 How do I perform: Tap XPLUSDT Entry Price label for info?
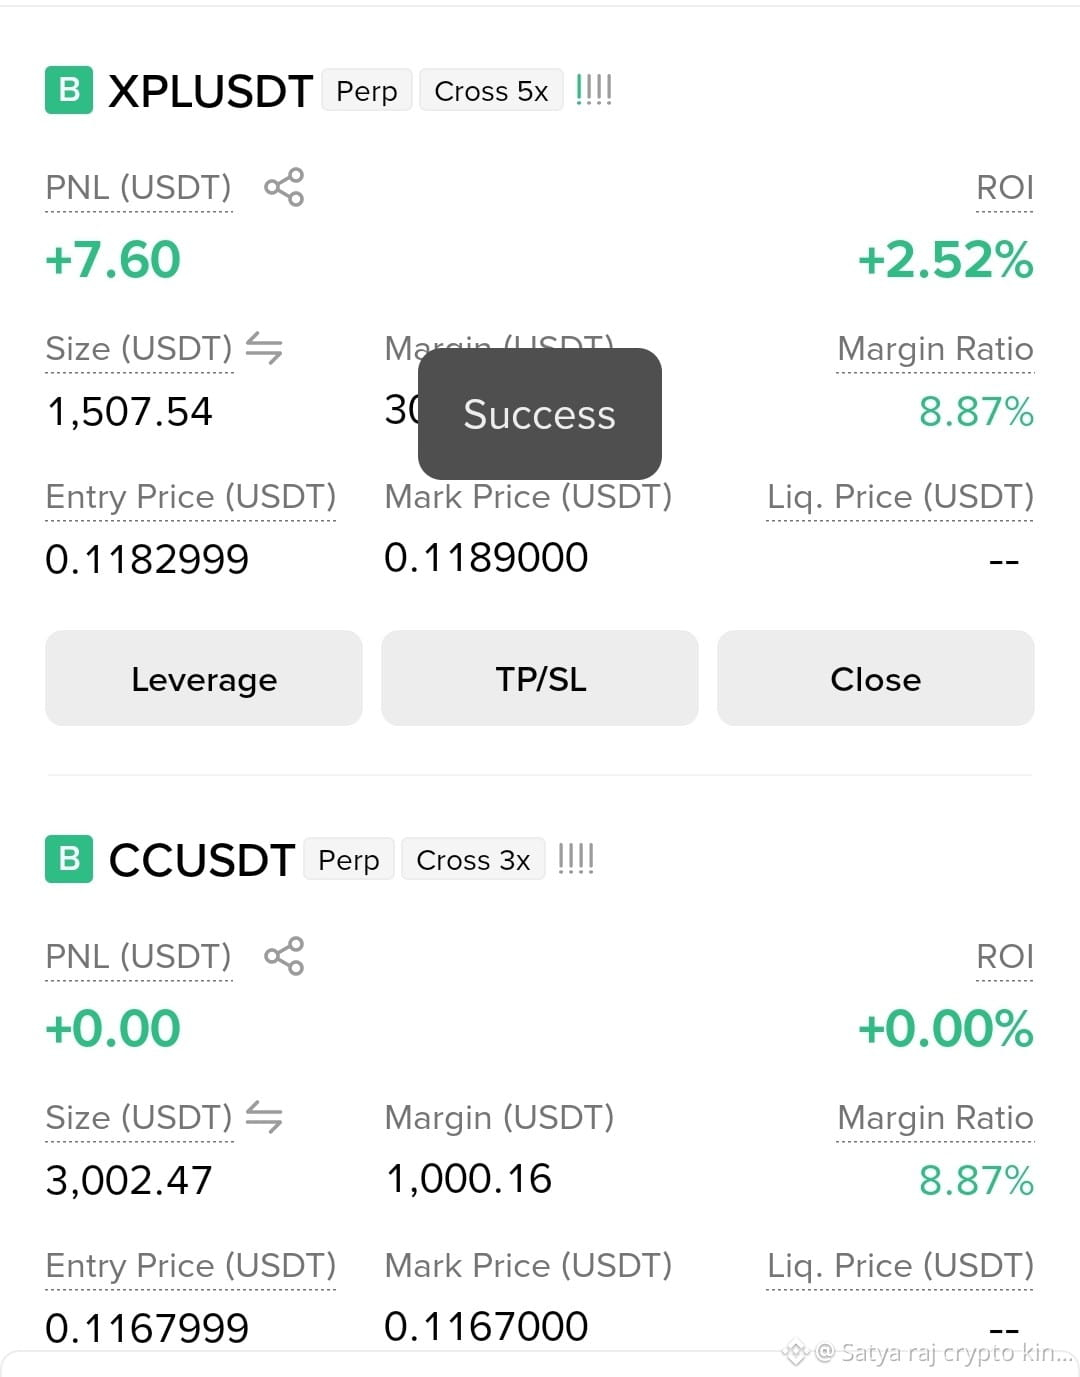(x=191, y=497)
